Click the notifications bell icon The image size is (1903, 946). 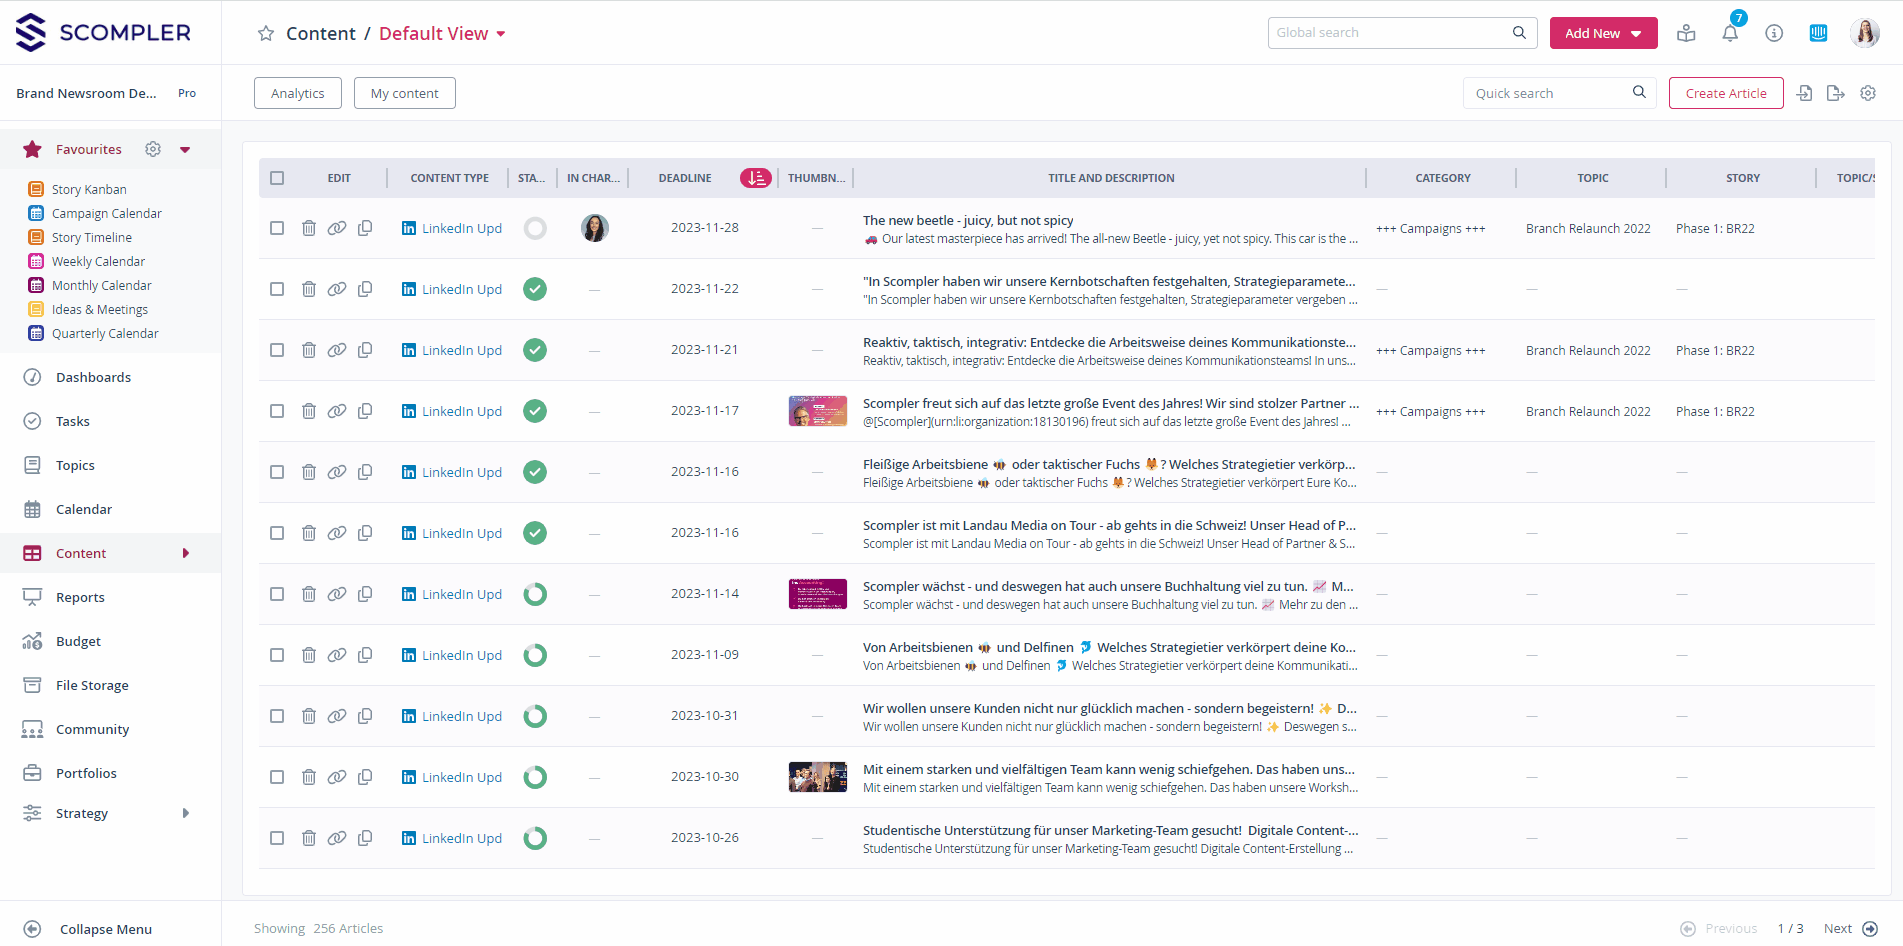pos(1730,33)
